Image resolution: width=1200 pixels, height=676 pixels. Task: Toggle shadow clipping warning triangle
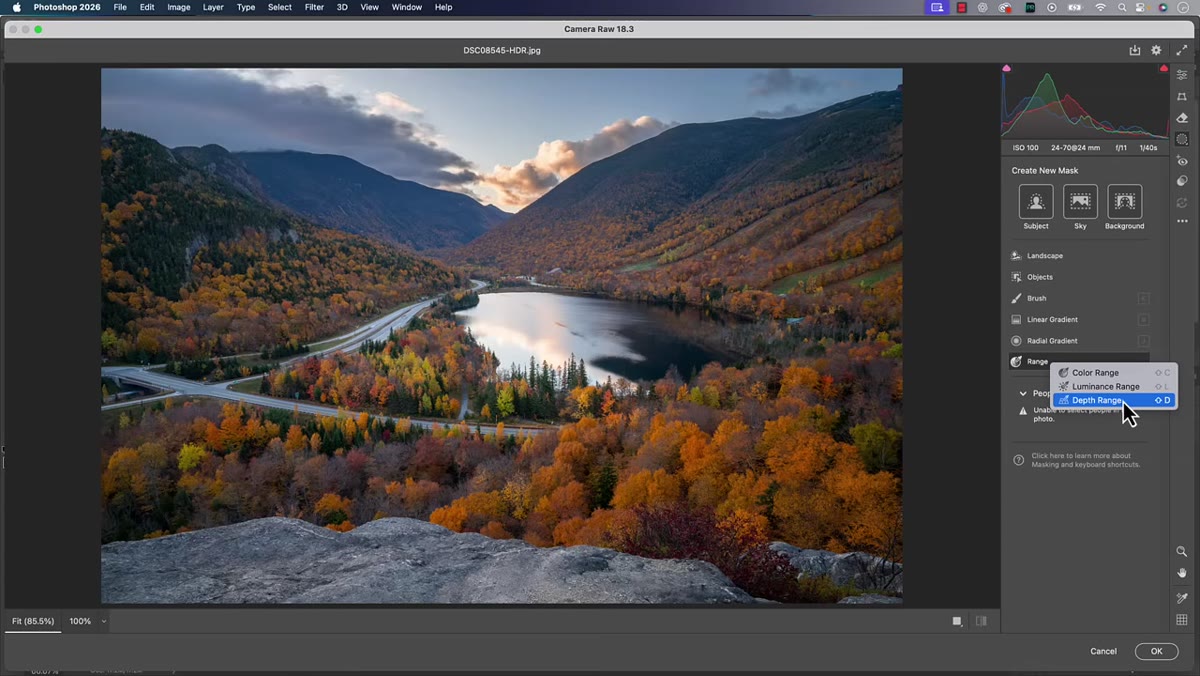[1006, 68]
